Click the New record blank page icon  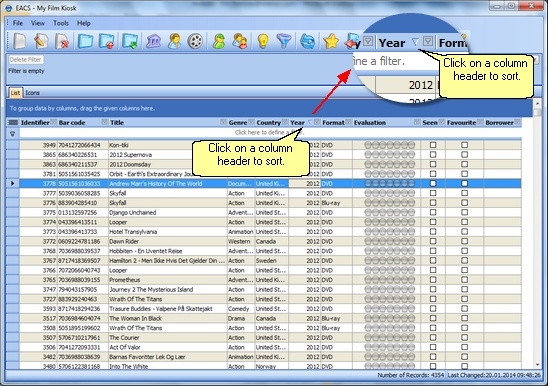pos(20,41)
